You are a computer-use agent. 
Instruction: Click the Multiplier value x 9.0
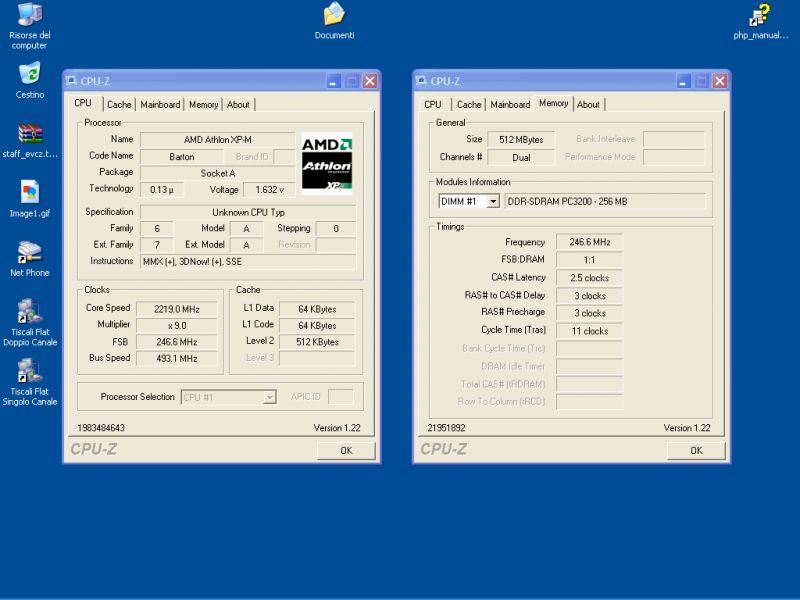click(177, 326)
